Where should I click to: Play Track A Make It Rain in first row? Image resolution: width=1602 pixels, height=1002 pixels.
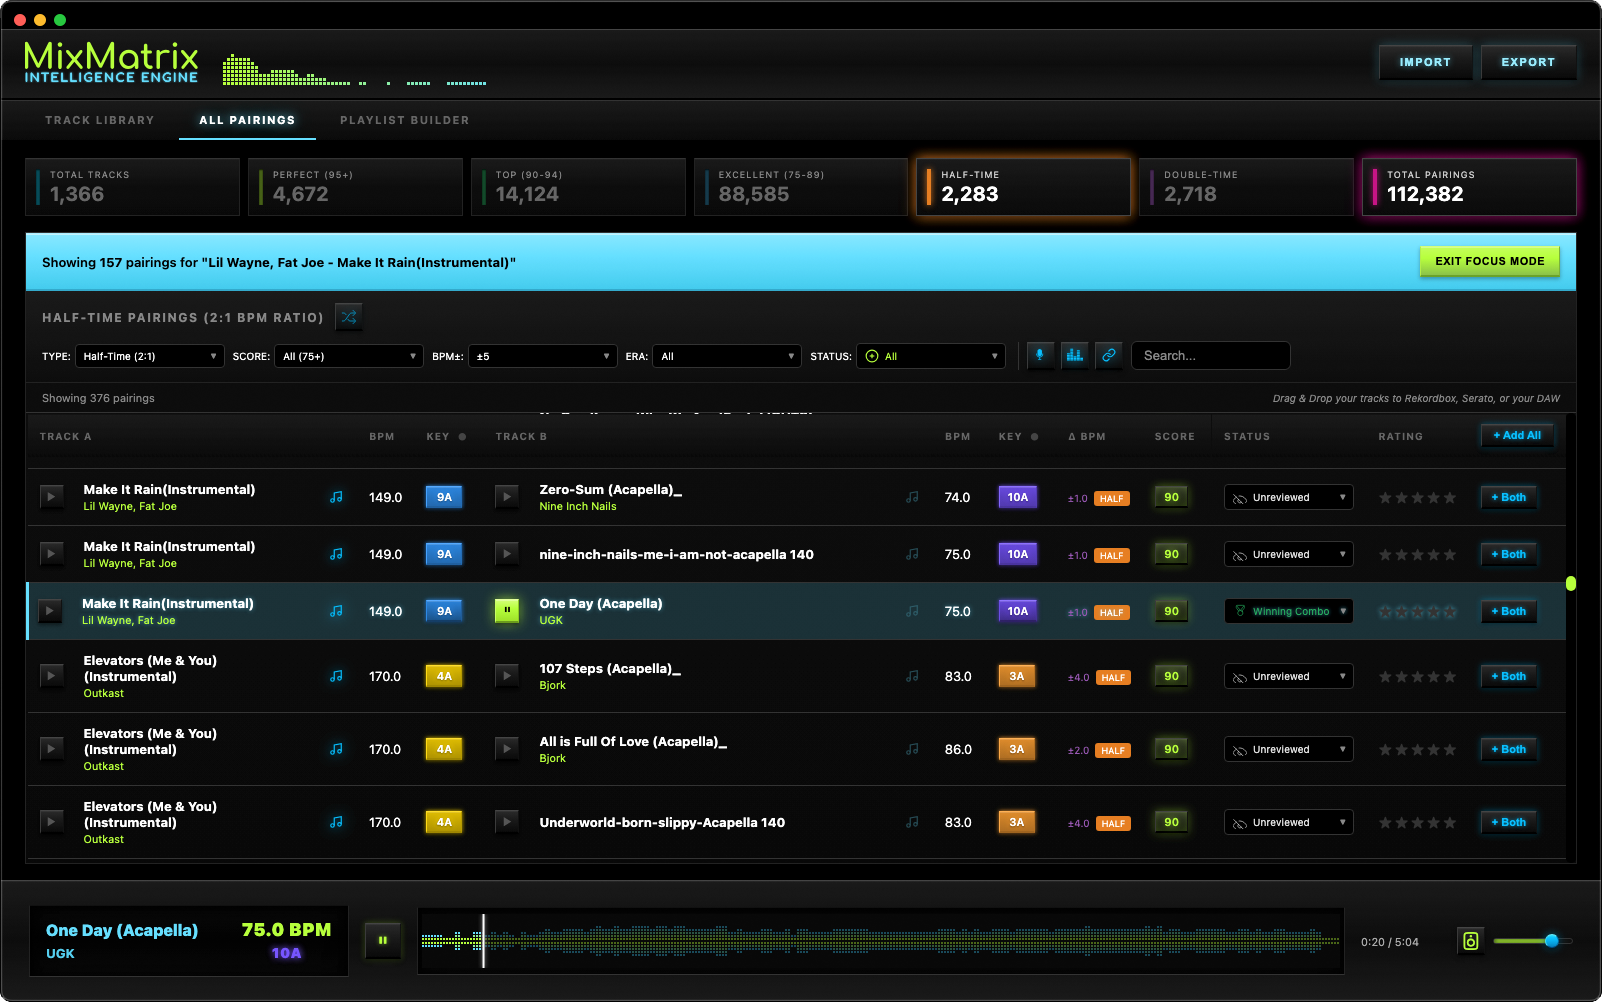tap(51, 497)
